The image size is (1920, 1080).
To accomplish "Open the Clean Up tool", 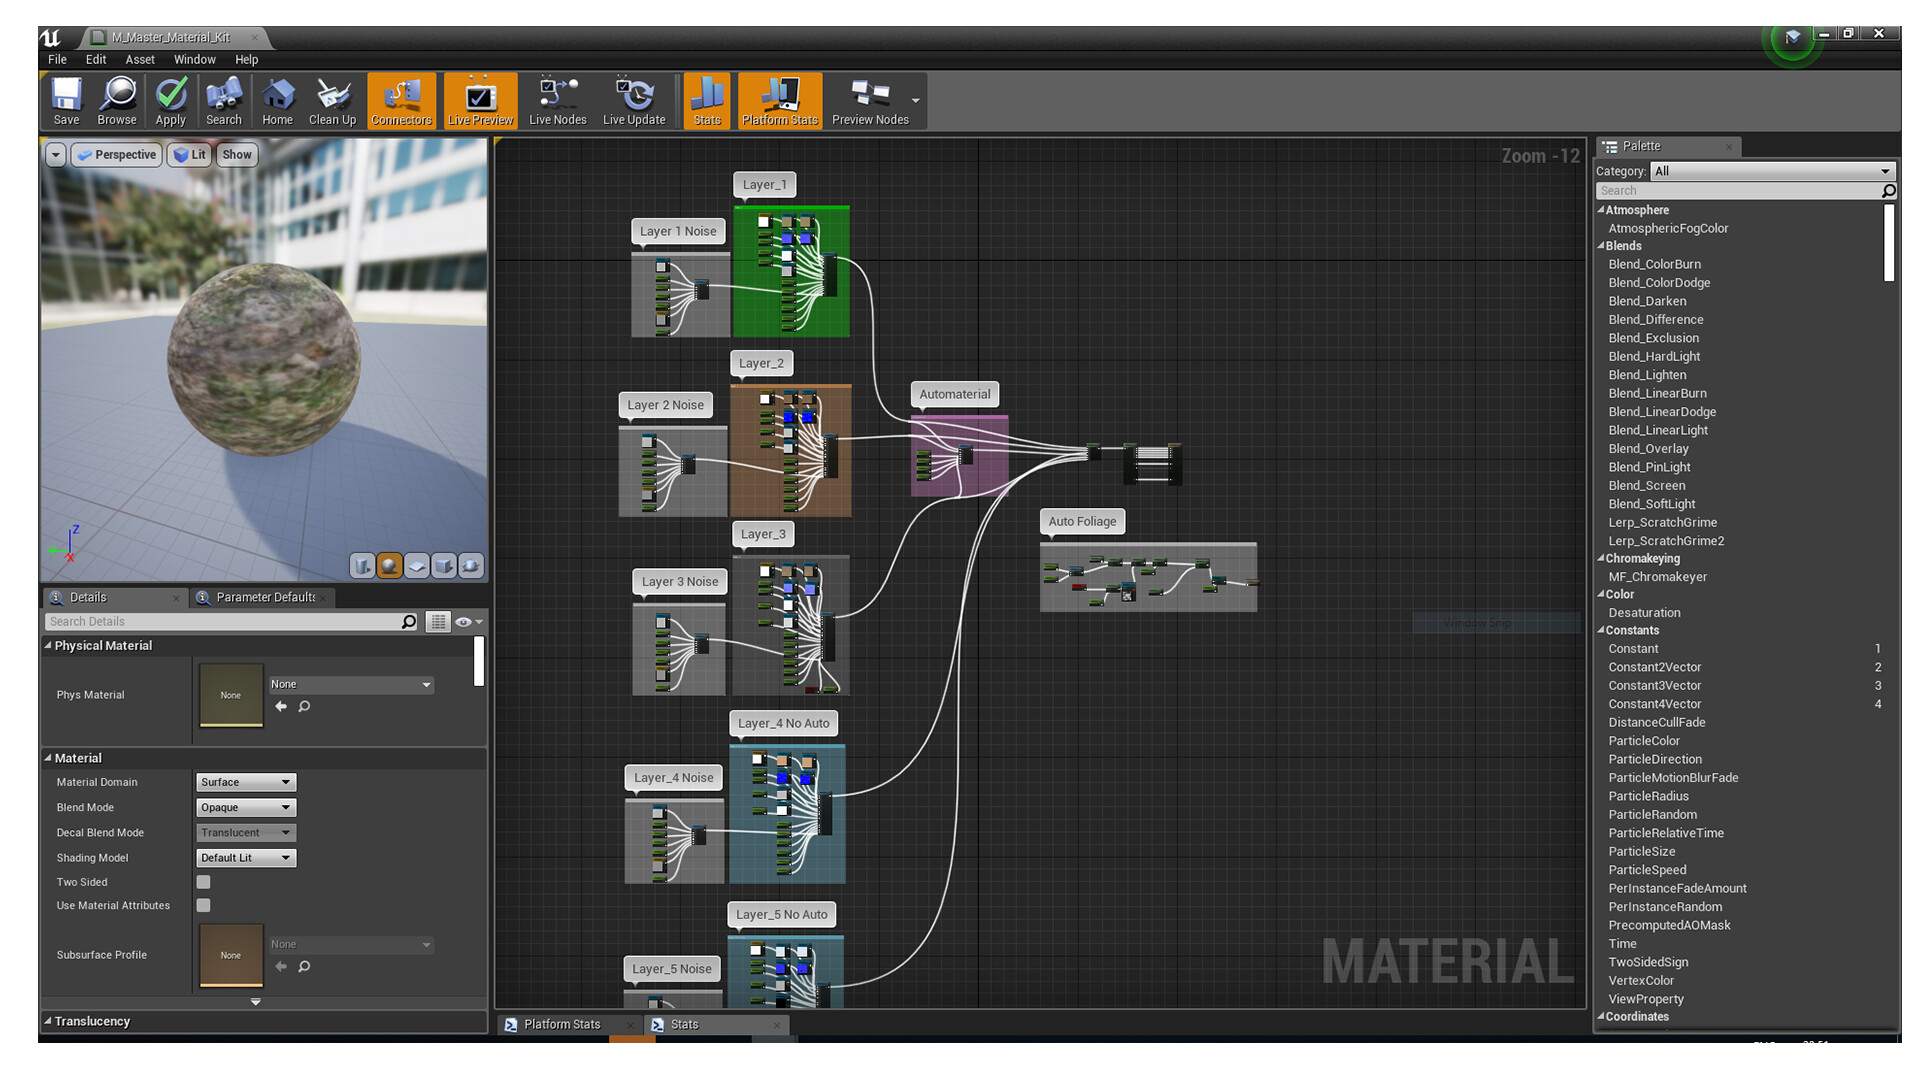I will 332,100.
